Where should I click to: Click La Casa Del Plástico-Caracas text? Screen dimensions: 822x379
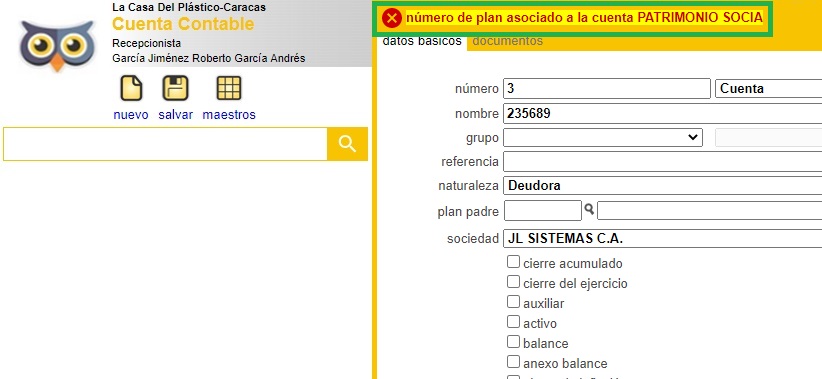click(189, 7)
